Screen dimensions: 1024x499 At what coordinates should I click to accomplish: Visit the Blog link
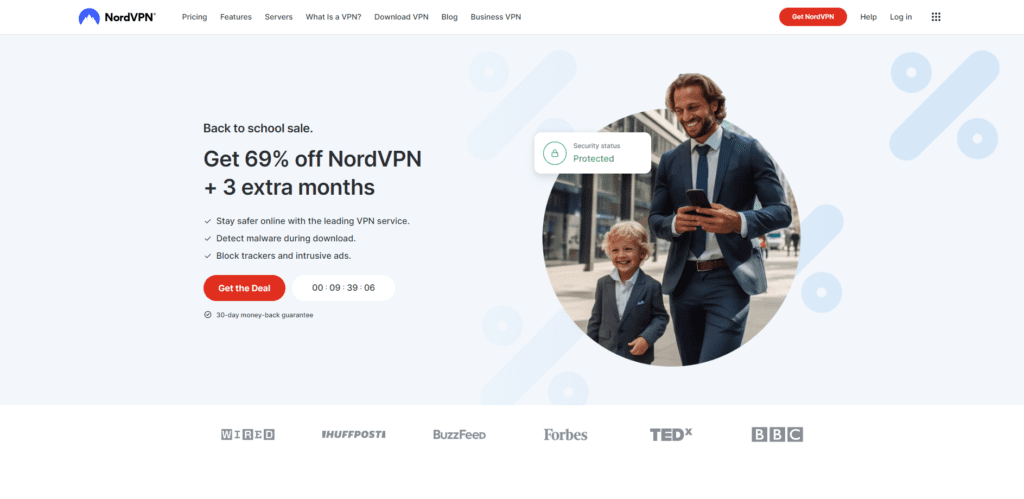[x=449, y=17]
